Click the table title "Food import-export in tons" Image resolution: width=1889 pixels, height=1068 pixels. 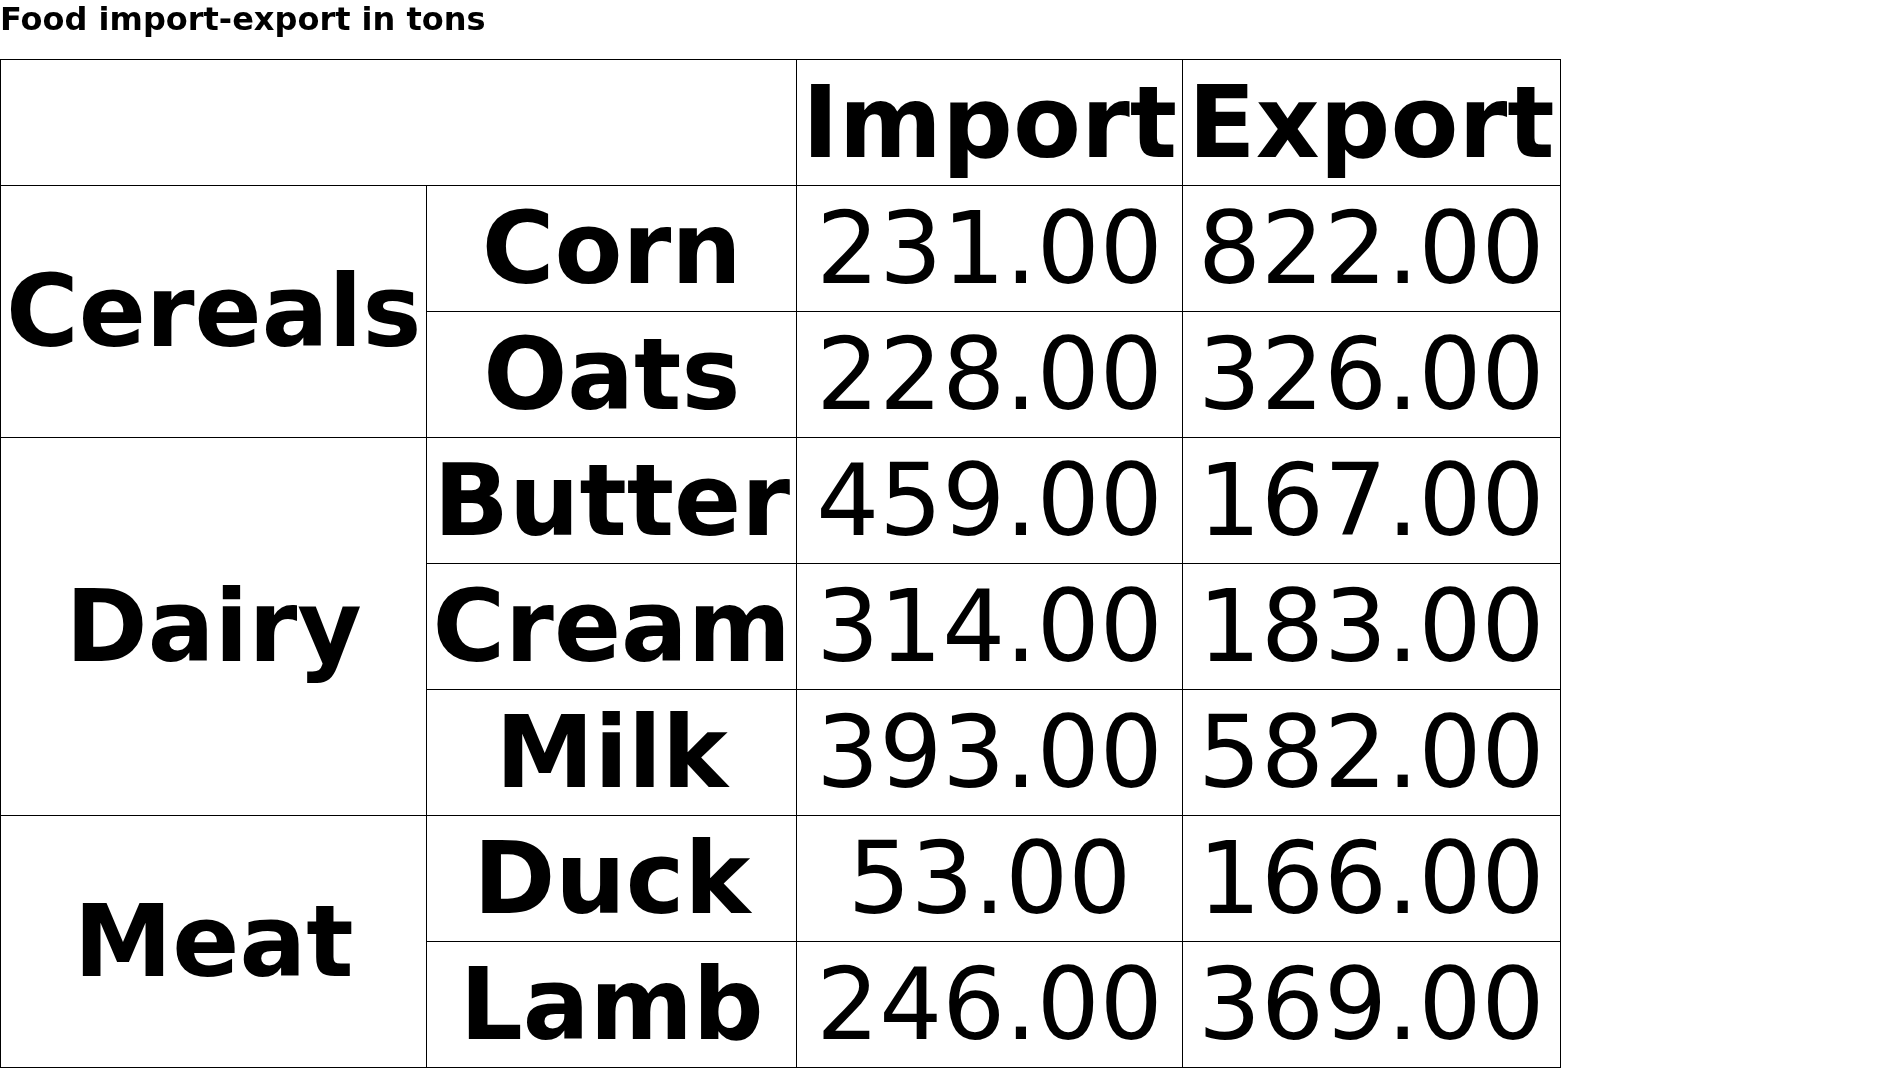pos(242,19)
